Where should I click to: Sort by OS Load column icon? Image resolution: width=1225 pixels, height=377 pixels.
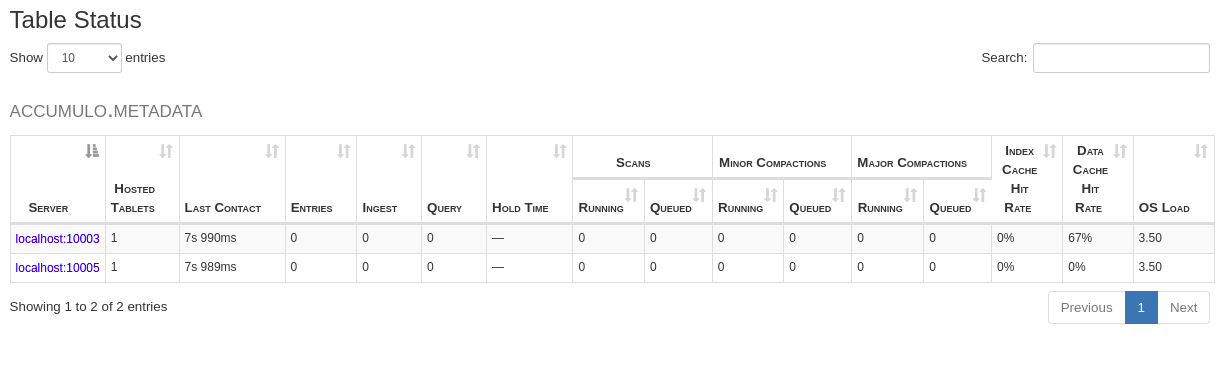[1201, 151]
